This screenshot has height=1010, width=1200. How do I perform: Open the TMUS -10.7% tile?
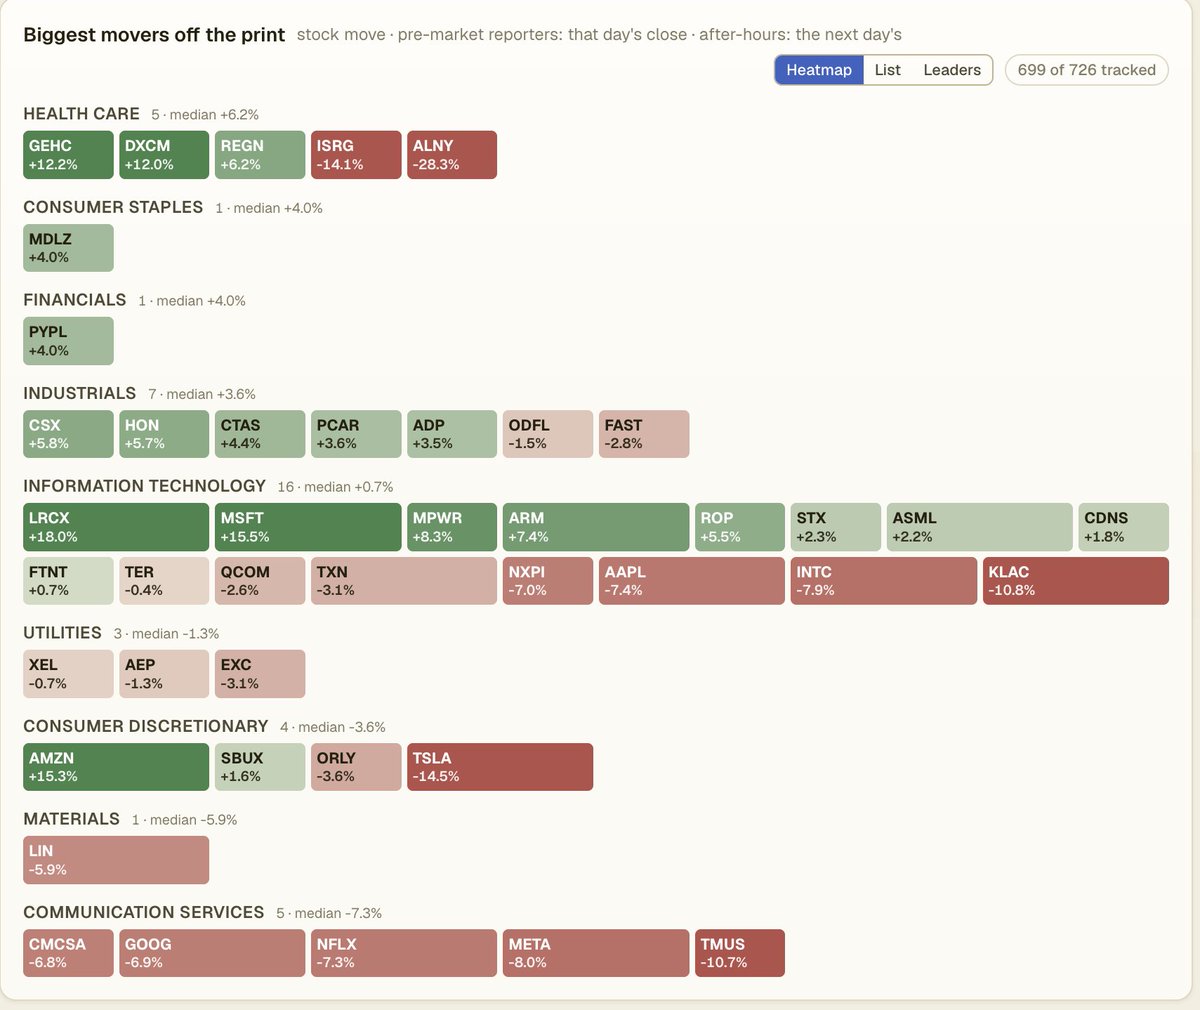tap(740, 953)
